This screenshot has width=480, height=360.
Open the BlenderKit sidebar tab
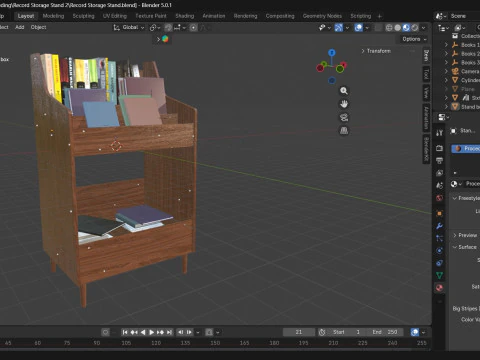(x=426, y=150)
